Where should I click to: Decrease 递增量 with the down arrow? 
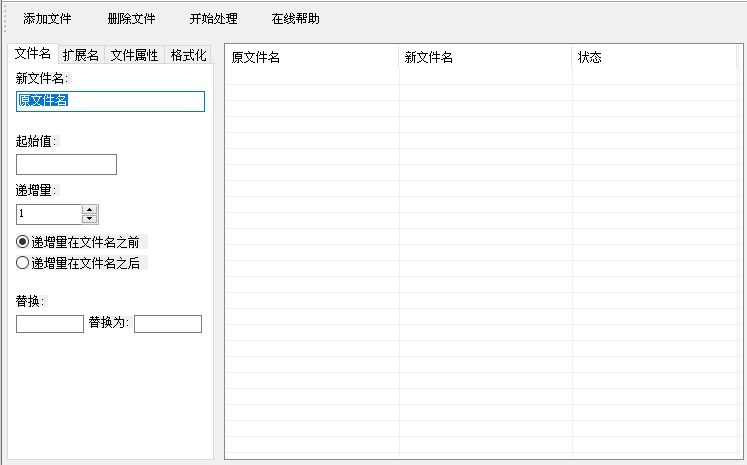90,219
